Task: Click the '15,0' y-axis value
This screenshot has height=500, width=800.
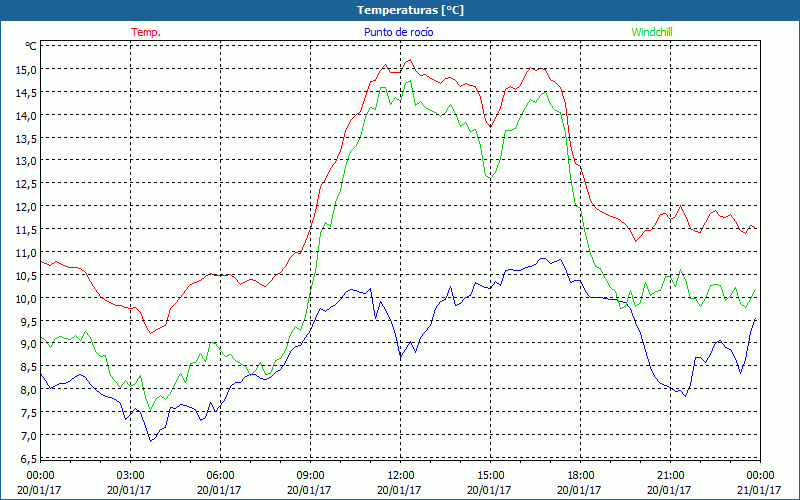Action: point(26,70)
